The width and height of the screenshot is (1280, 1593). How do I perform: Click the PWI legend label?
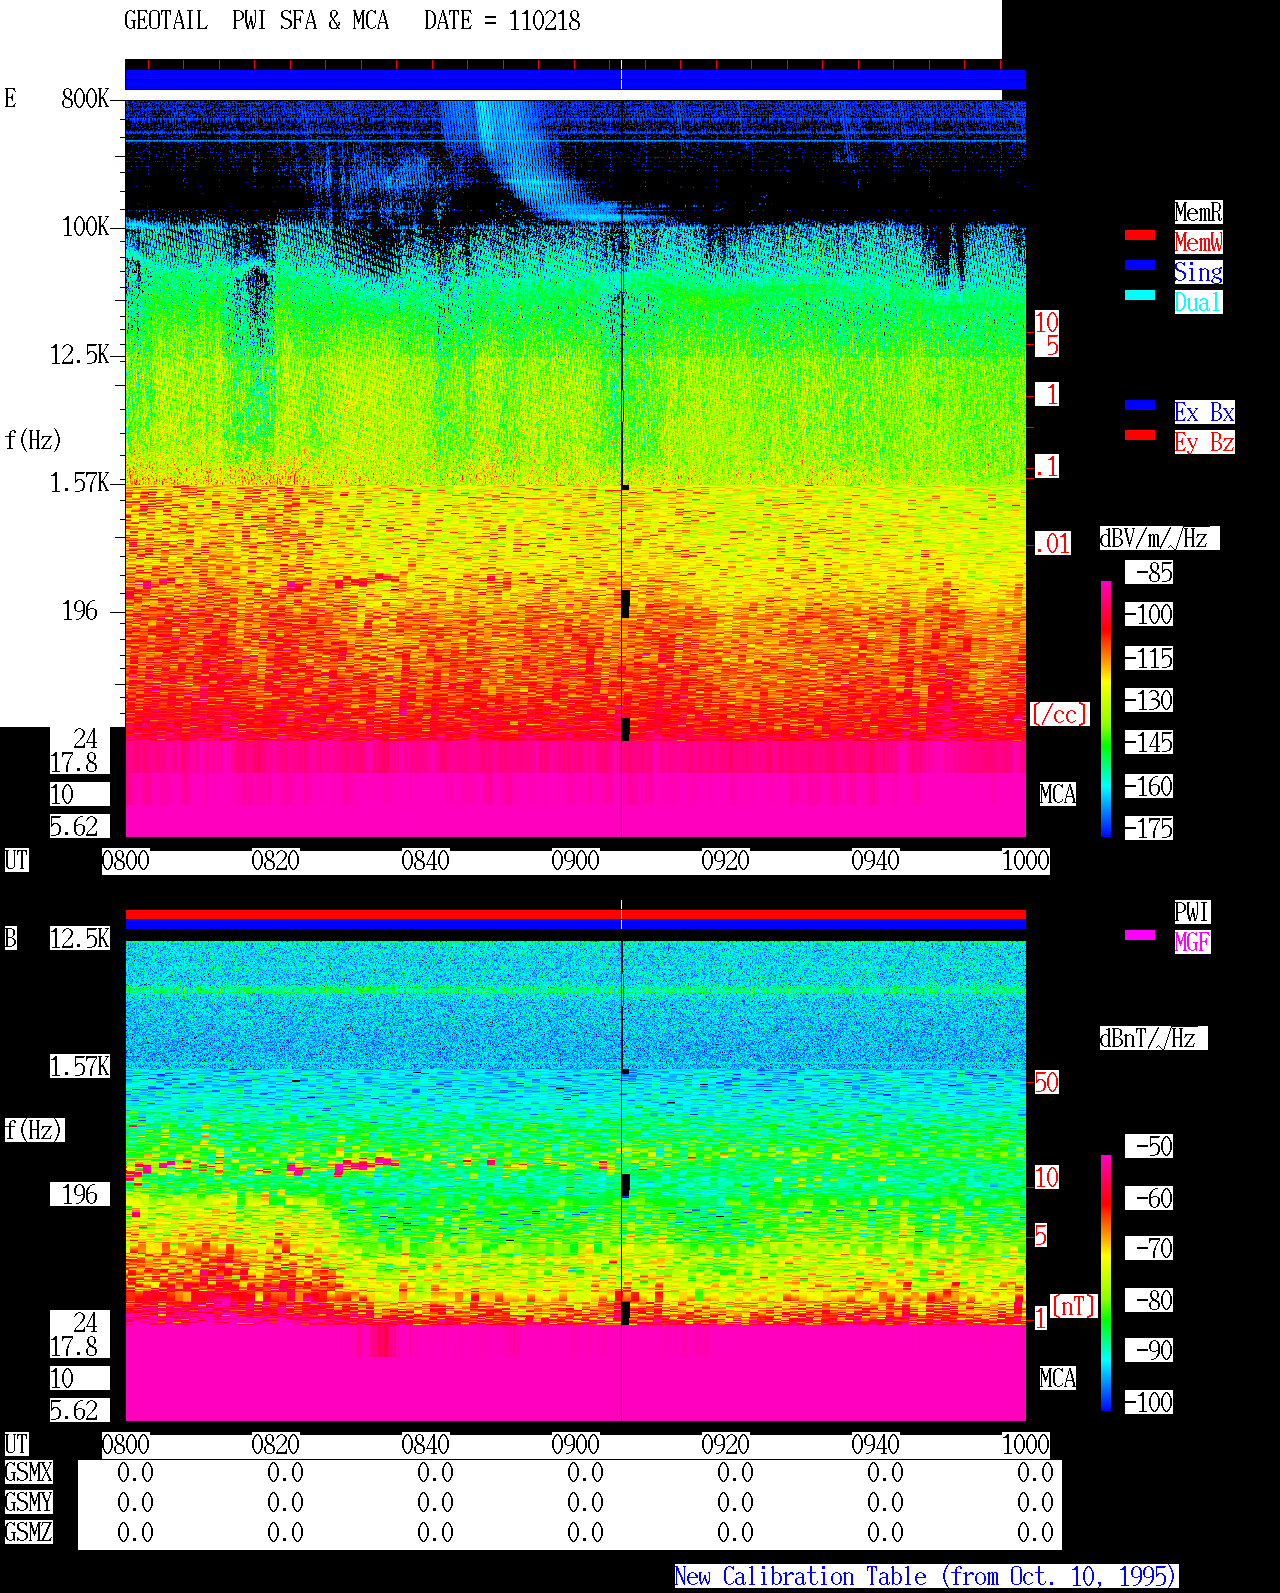click(x=1192, y=912)
